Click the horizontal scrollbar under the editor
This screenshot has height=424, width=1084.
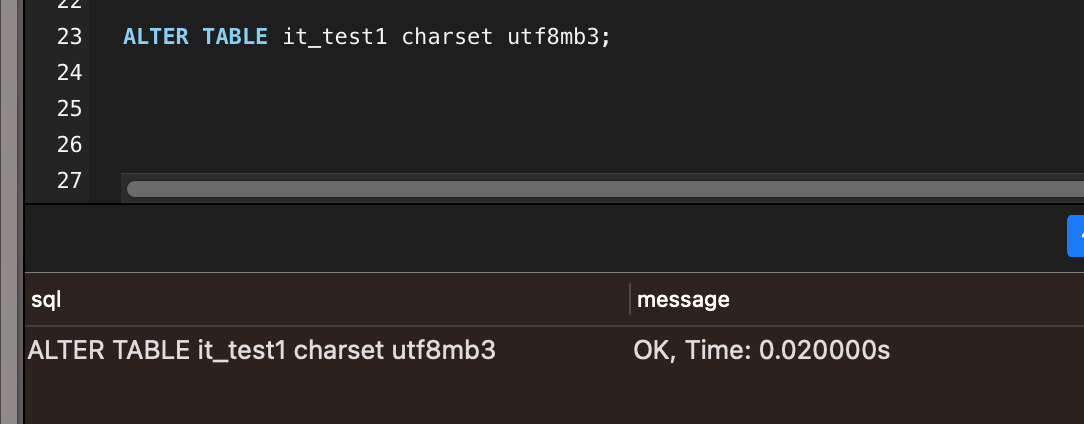600,189
